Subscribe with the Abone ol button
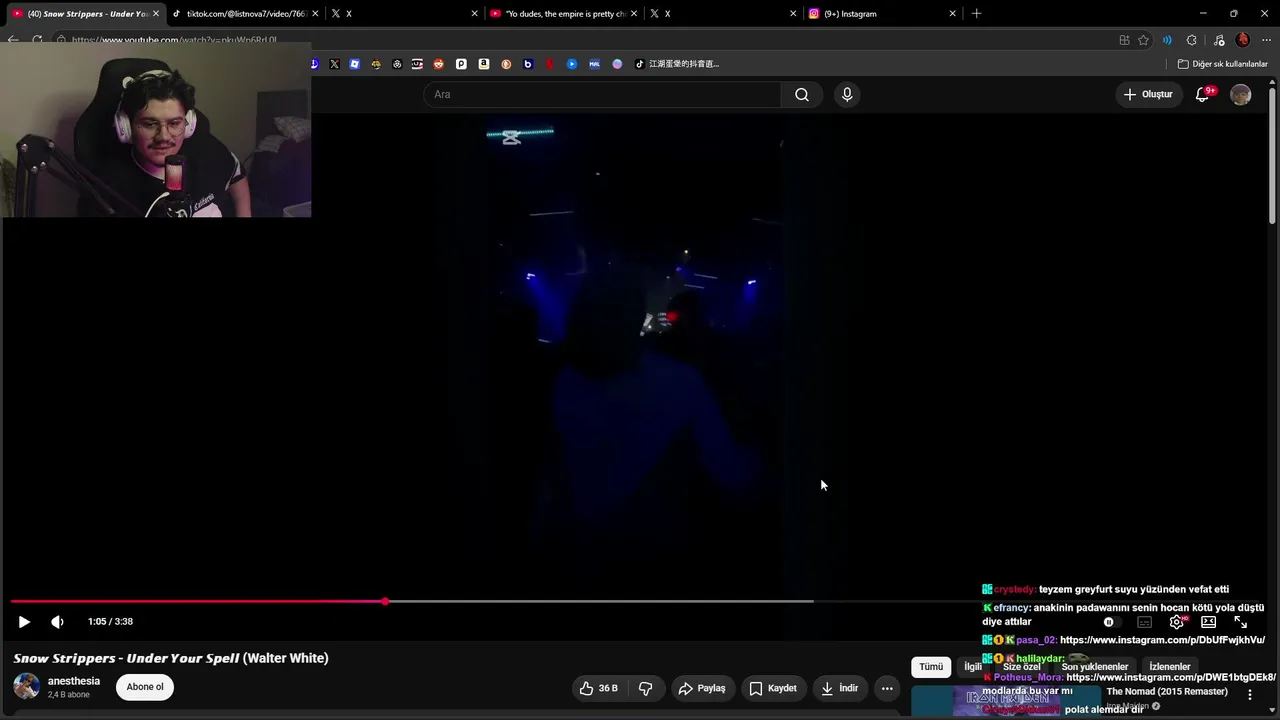Viewport: 1280px width, 720px height. 145,687
